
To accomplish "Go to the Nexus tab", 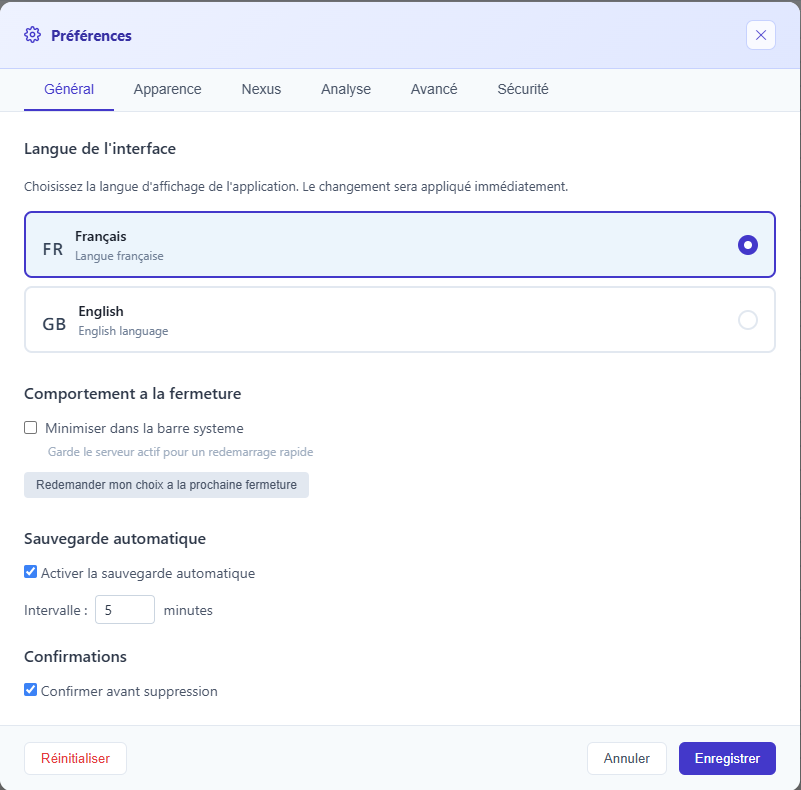I will coord(261,89).
